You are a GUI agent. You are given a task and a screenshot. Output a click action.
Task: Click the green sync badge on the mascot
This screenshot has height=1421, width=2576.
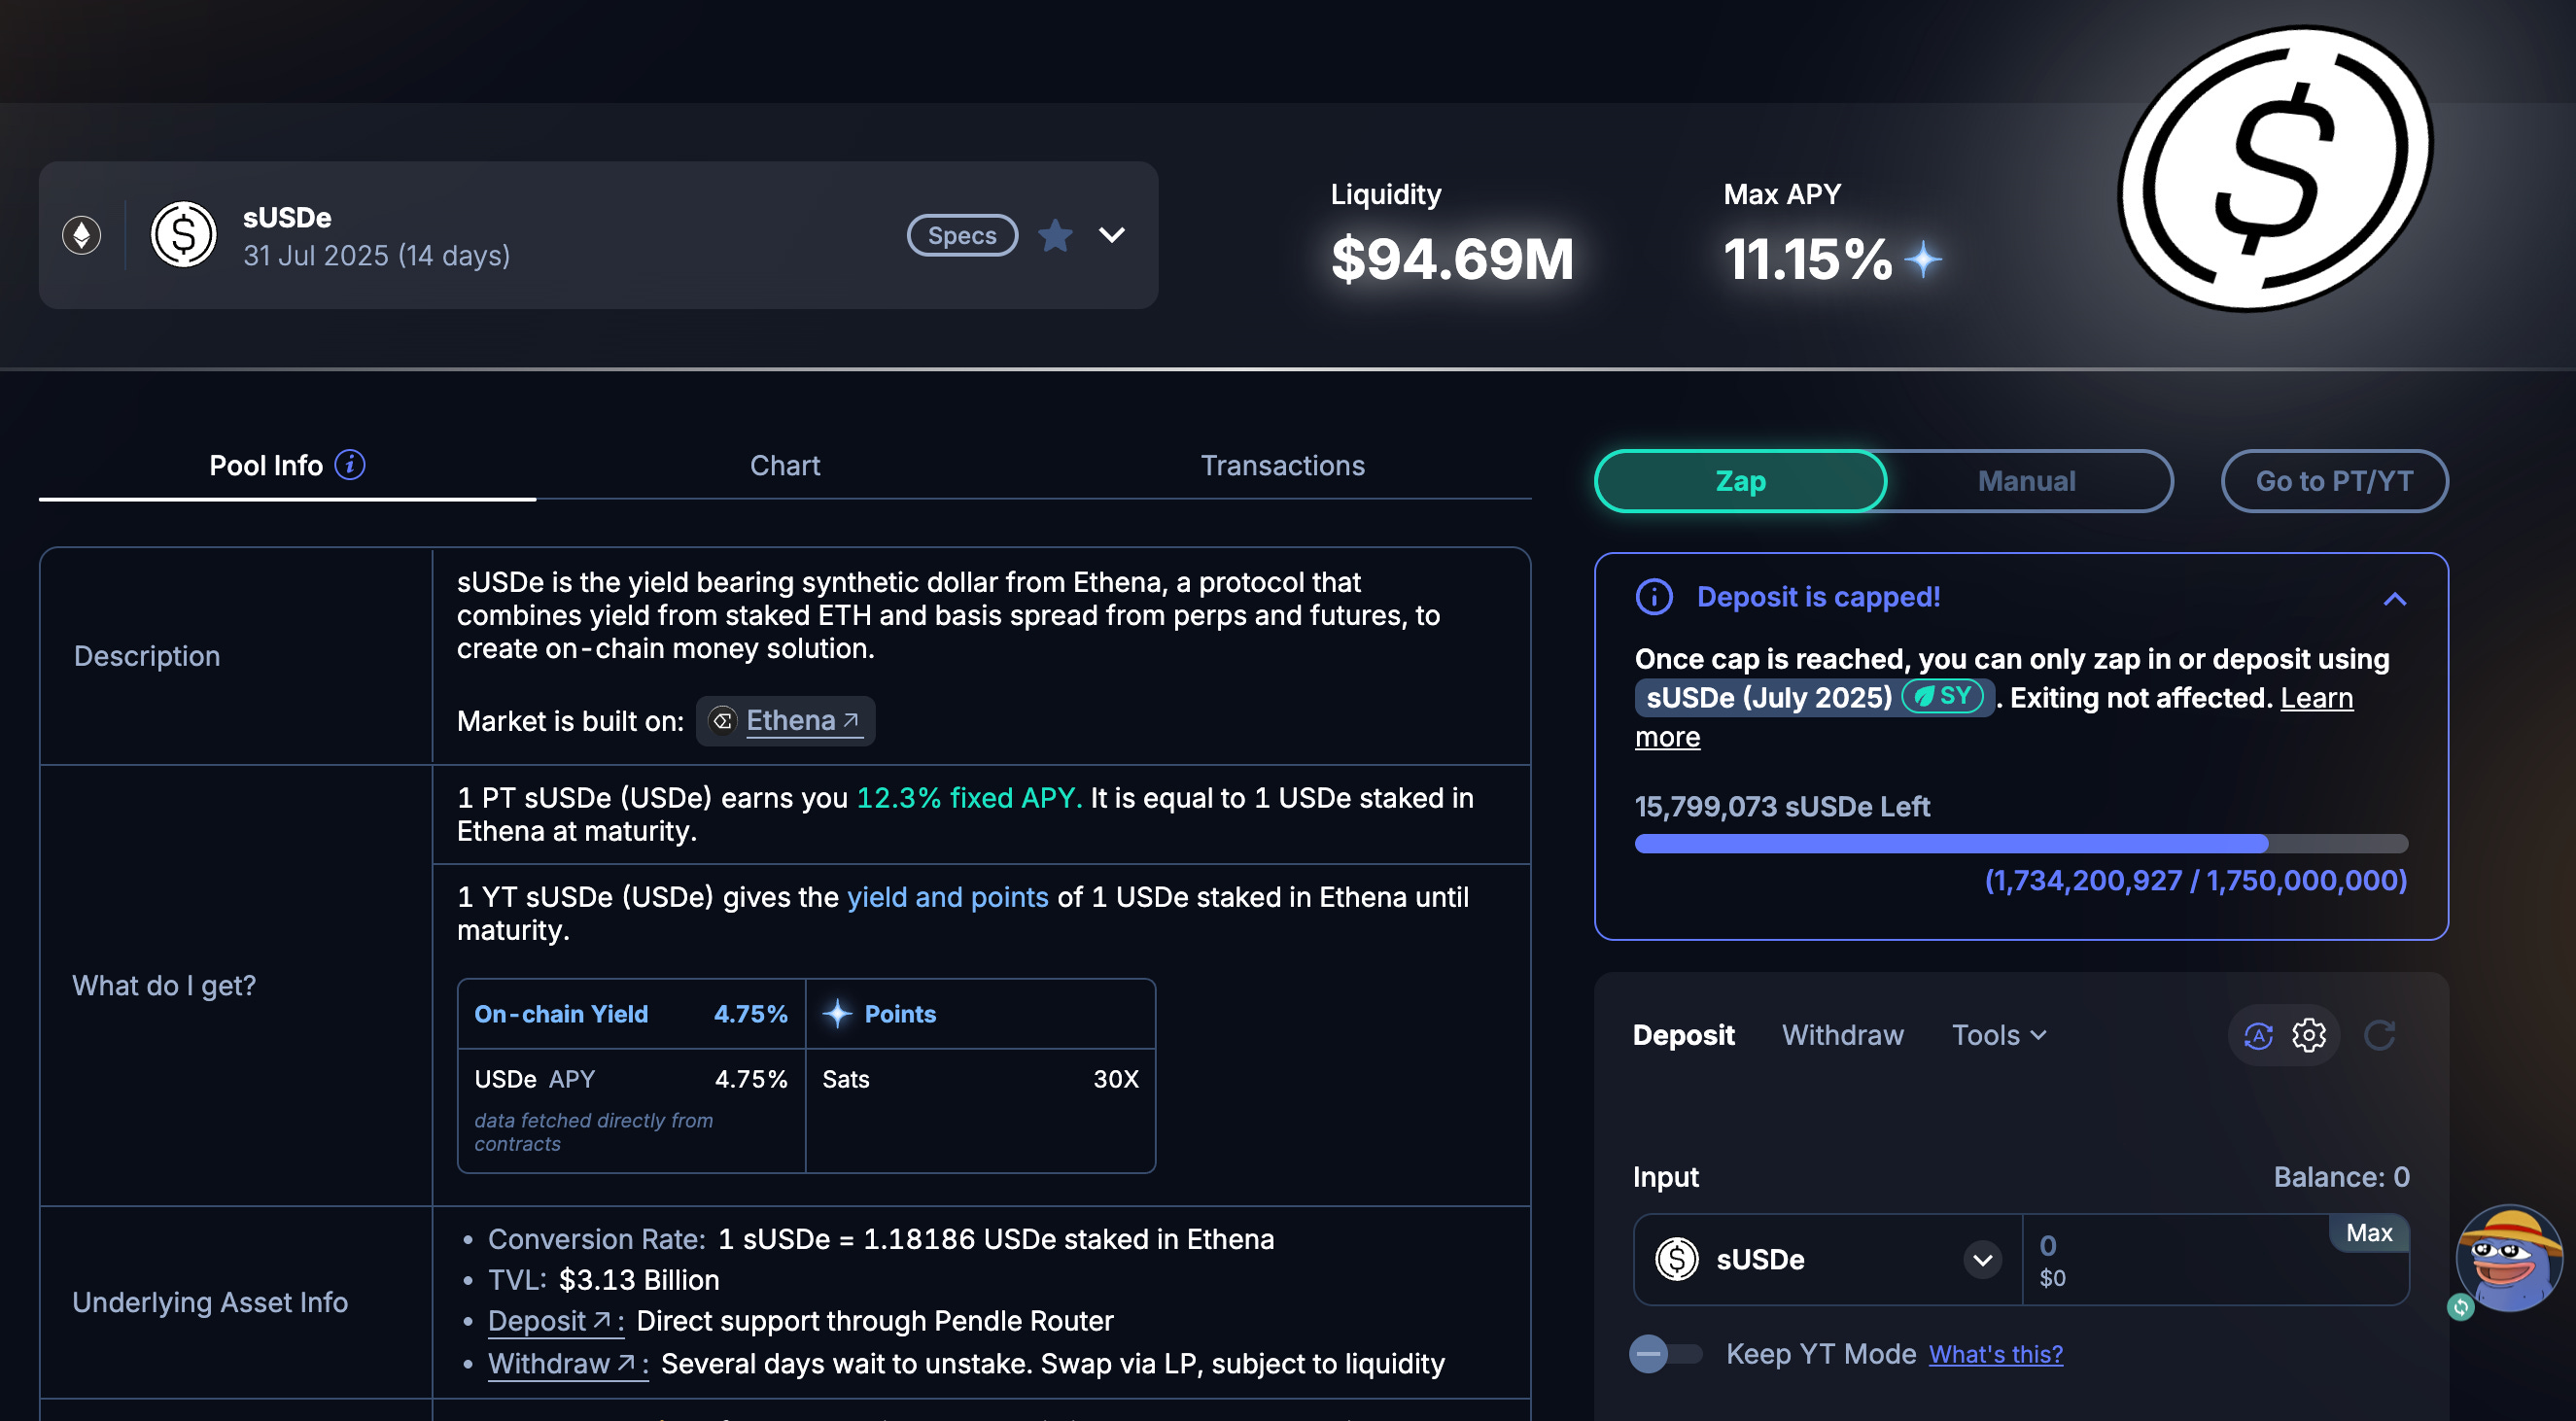(x=2460, y=1307)
